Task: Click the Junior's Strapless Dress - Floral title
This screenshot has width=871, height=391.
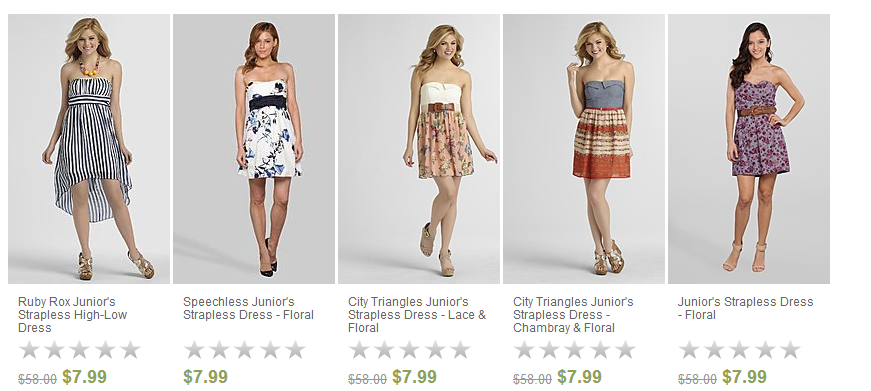Action: [x=745, y=308]
